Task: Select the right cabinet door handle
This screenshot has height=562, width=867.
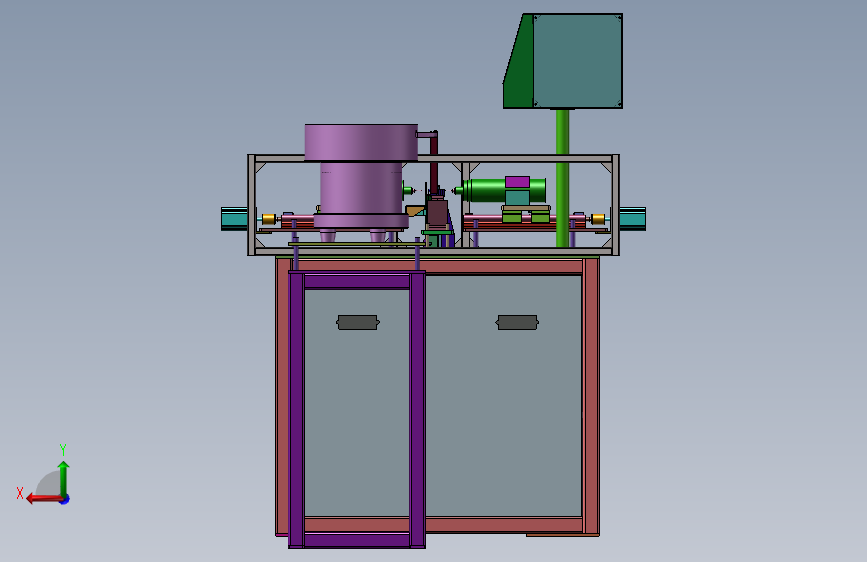Action: [x=517, y=322]
